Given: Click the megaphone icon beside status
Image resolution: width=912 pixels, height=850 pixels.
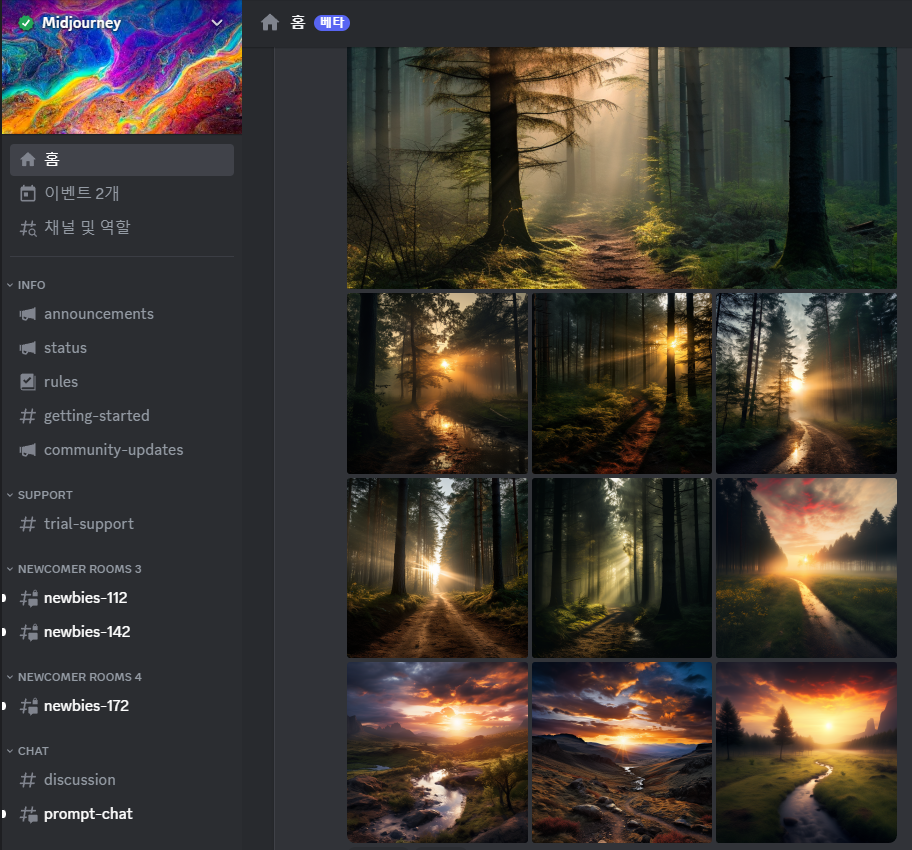Looking at the screenshot, I should pyautogui.click(x=28, y=348).
